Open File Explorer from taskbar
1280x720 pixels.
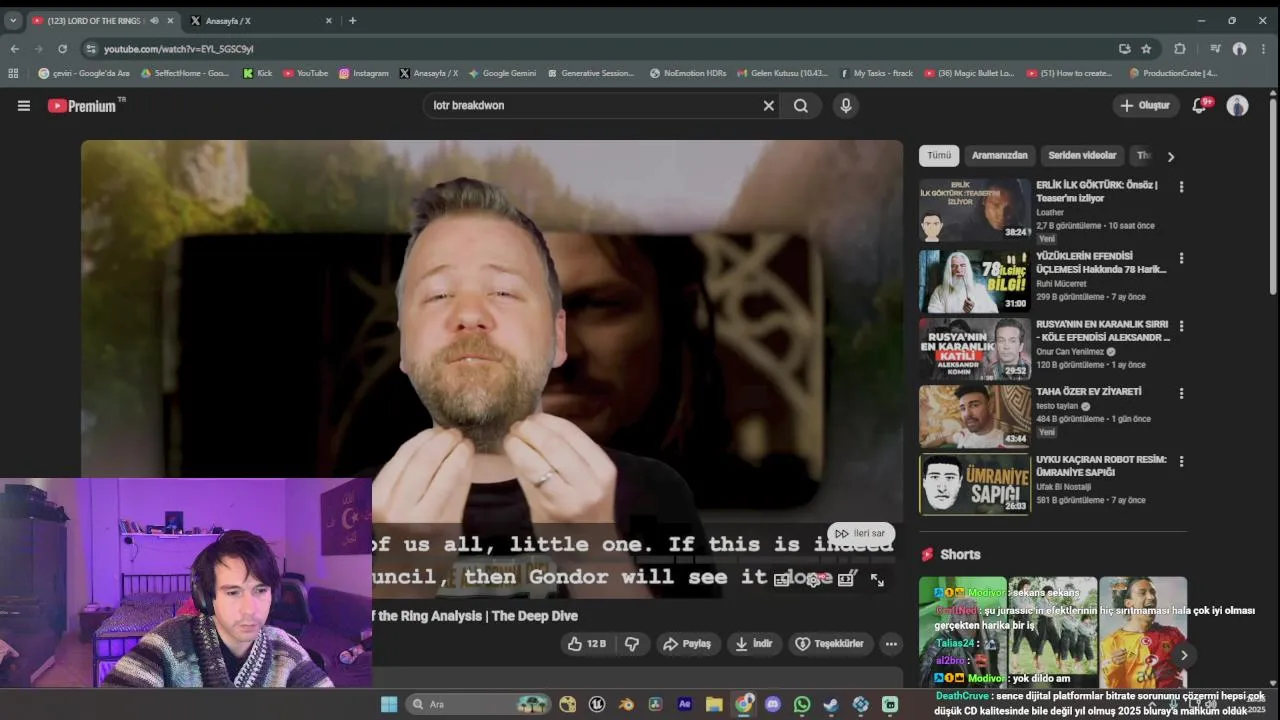click(714, 704)
